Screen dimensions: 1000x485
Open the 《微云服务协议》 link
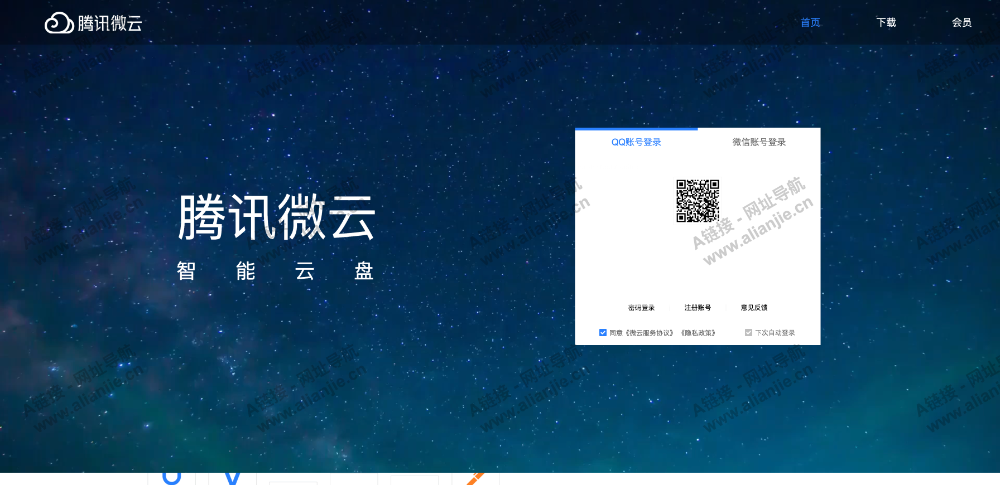650,332
